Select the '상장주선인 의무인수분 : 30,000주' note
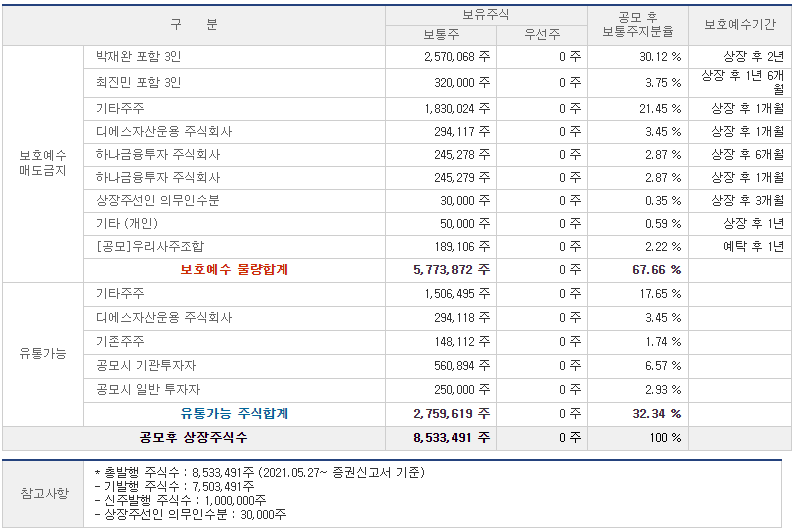The height and width of the screenshot is (529, 795). (190, 515)
